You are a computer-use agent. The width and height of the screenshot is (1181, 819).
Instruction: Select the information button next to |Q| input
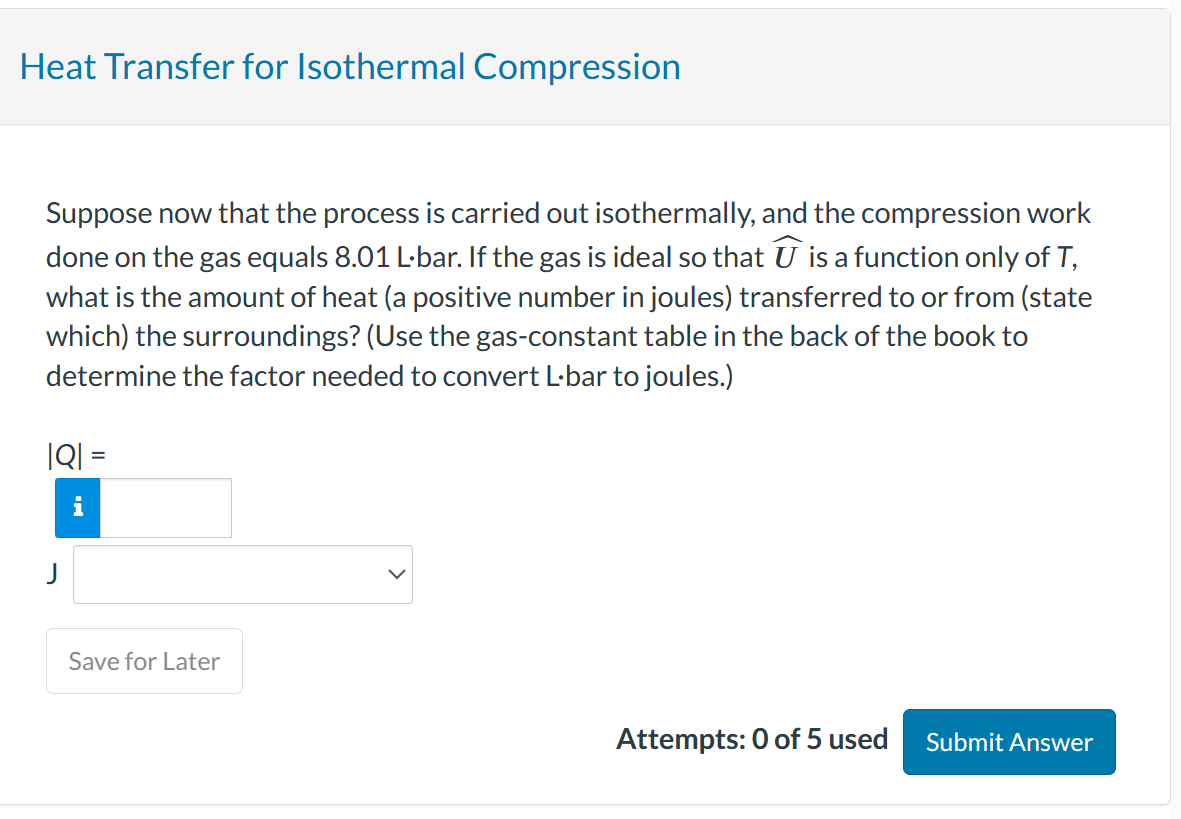coord(77,507)
